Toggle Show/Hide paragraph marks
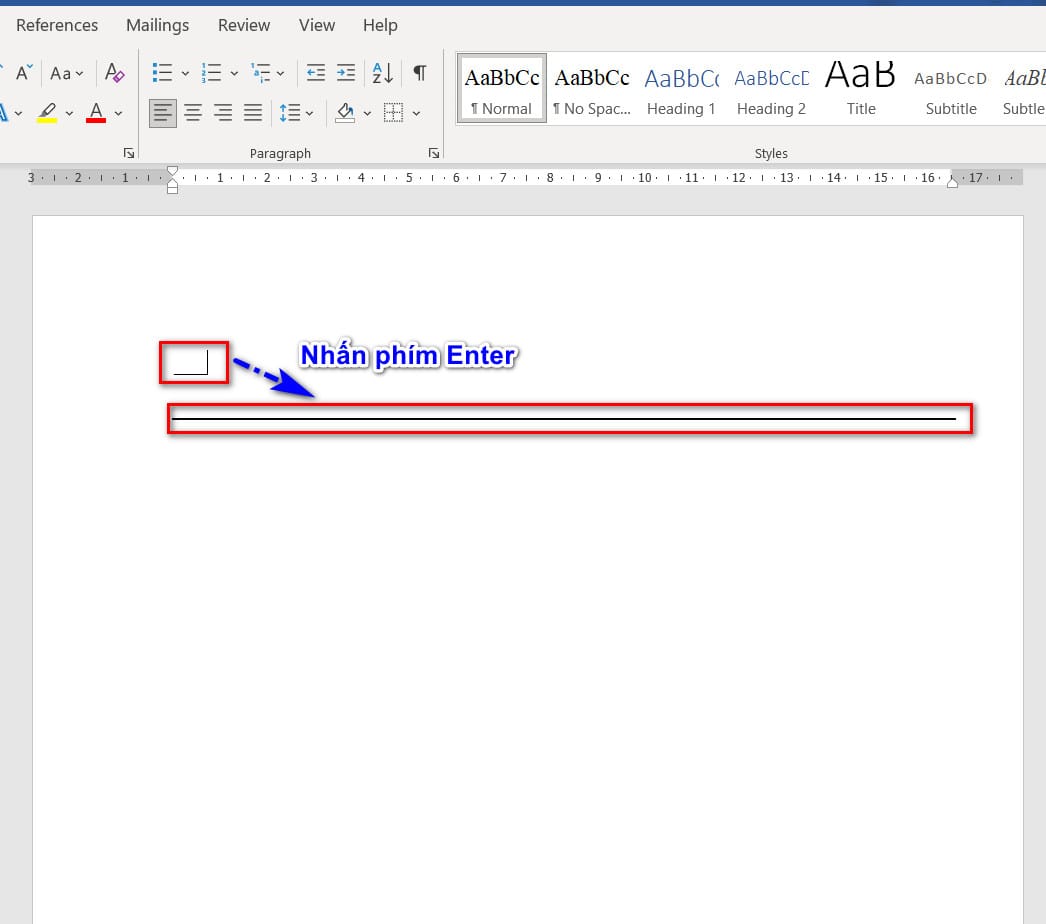Viewport: 1046px width, 924px height. click(x=420, y=73)
